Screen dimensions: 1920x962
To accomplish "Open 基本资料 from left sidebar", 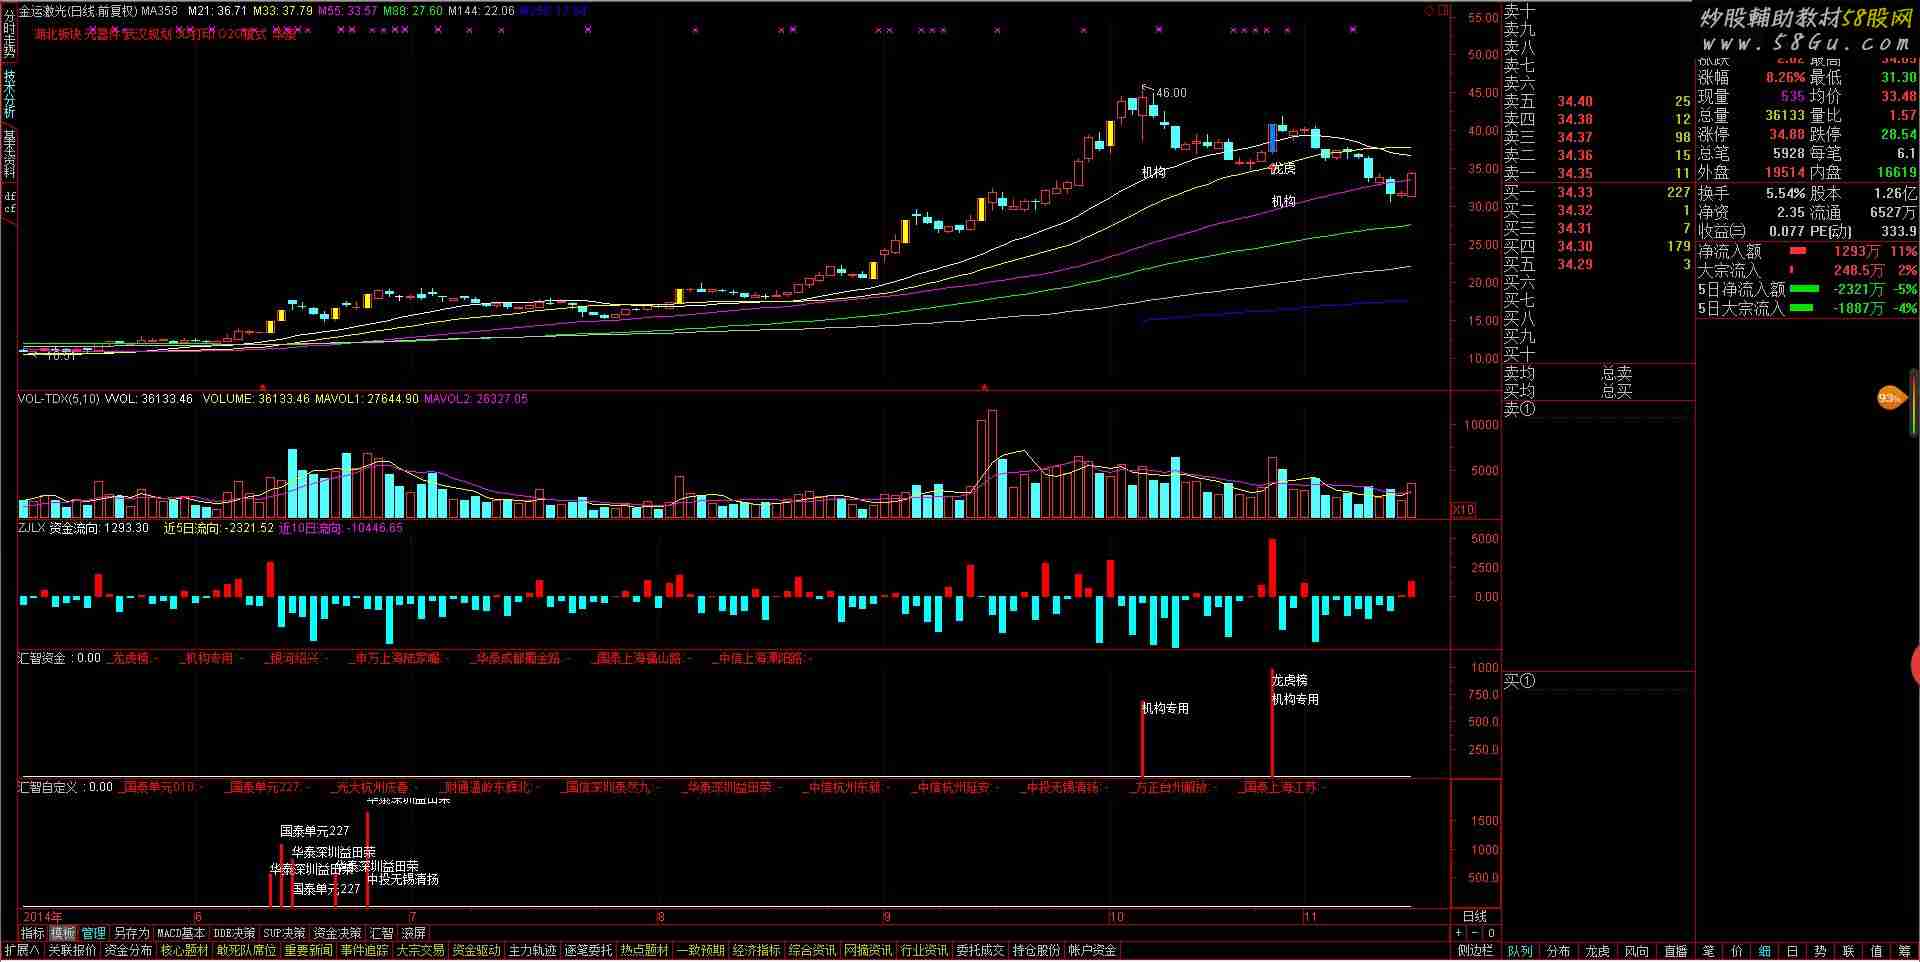I will [x=9, y=153].
